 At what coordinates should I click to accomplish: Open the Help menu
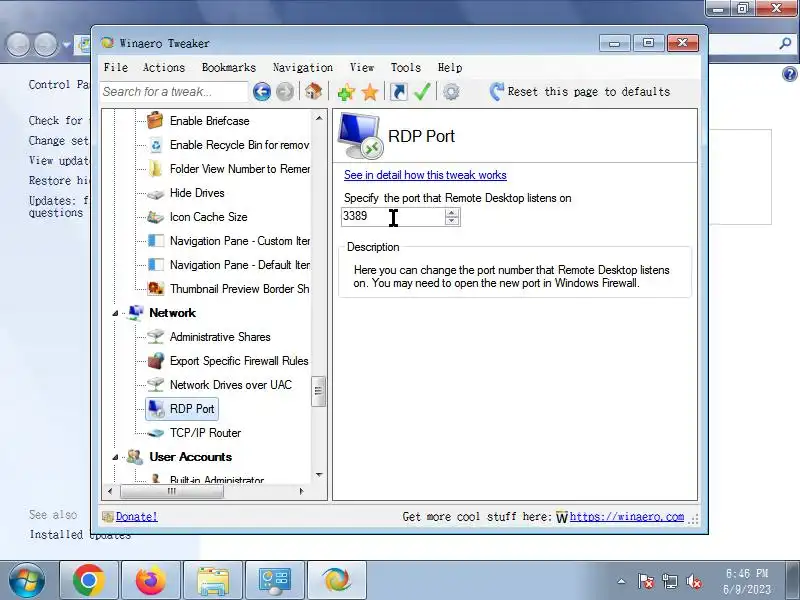[450, 67]
